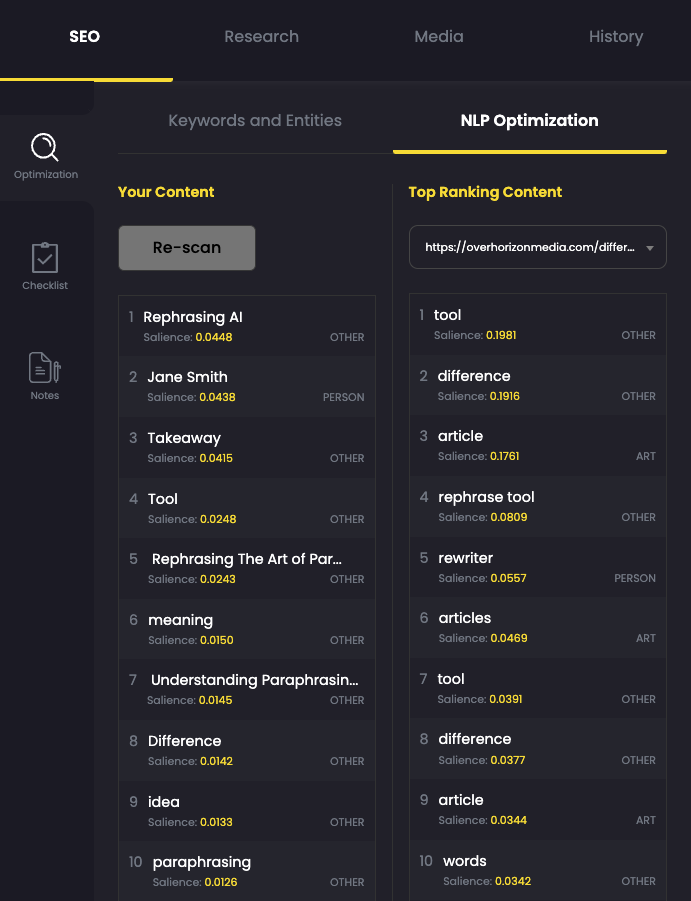This screenshot has width=691, height=901.
Task: Click the Takeaway entity in Your Content
Action: tap(247, 447)
